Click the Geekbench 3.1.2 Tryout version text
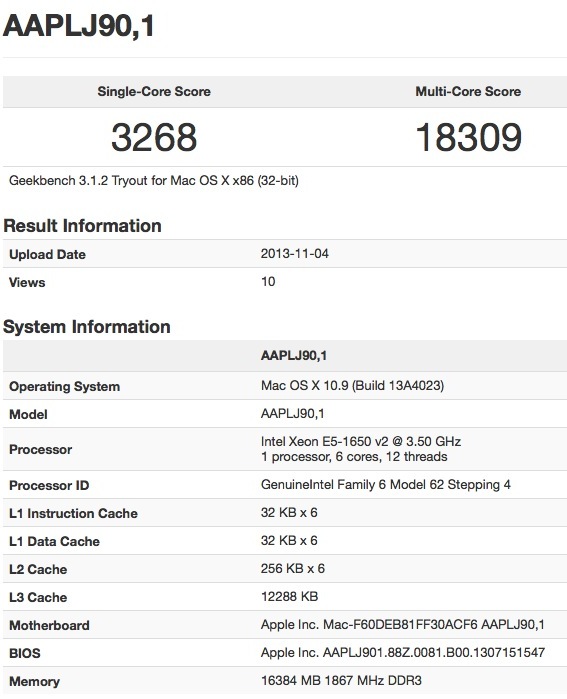The height and width of the screenshot is (699, 567). click(x=154, y=181)
